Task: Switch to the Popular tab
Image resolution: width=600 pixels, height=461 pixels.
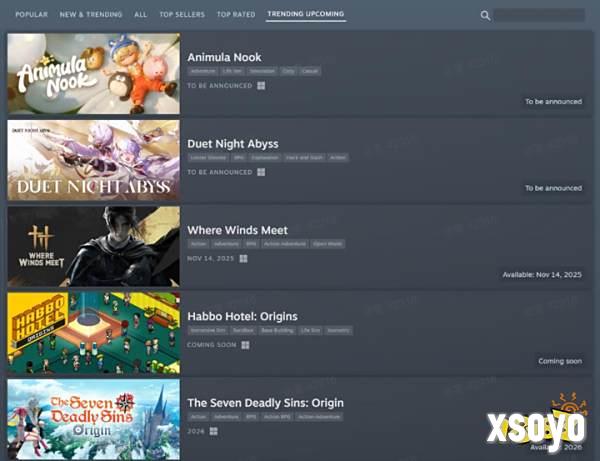Action: tap(31, 15)
